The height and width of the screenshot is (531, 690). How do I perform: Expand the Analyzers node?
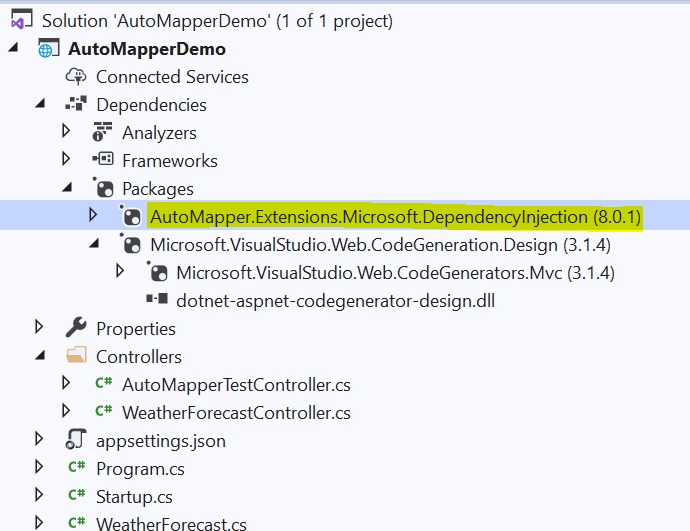tap(66, 131)
